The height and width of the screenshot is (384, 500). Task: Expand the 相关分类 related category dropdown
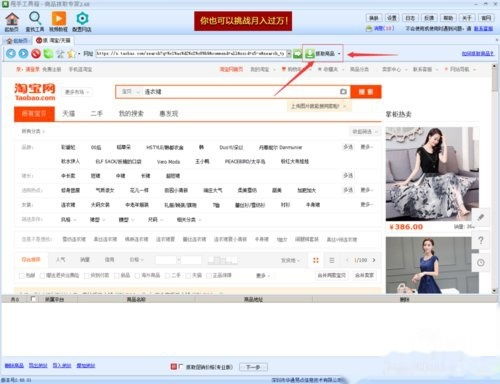coord(189,220)
